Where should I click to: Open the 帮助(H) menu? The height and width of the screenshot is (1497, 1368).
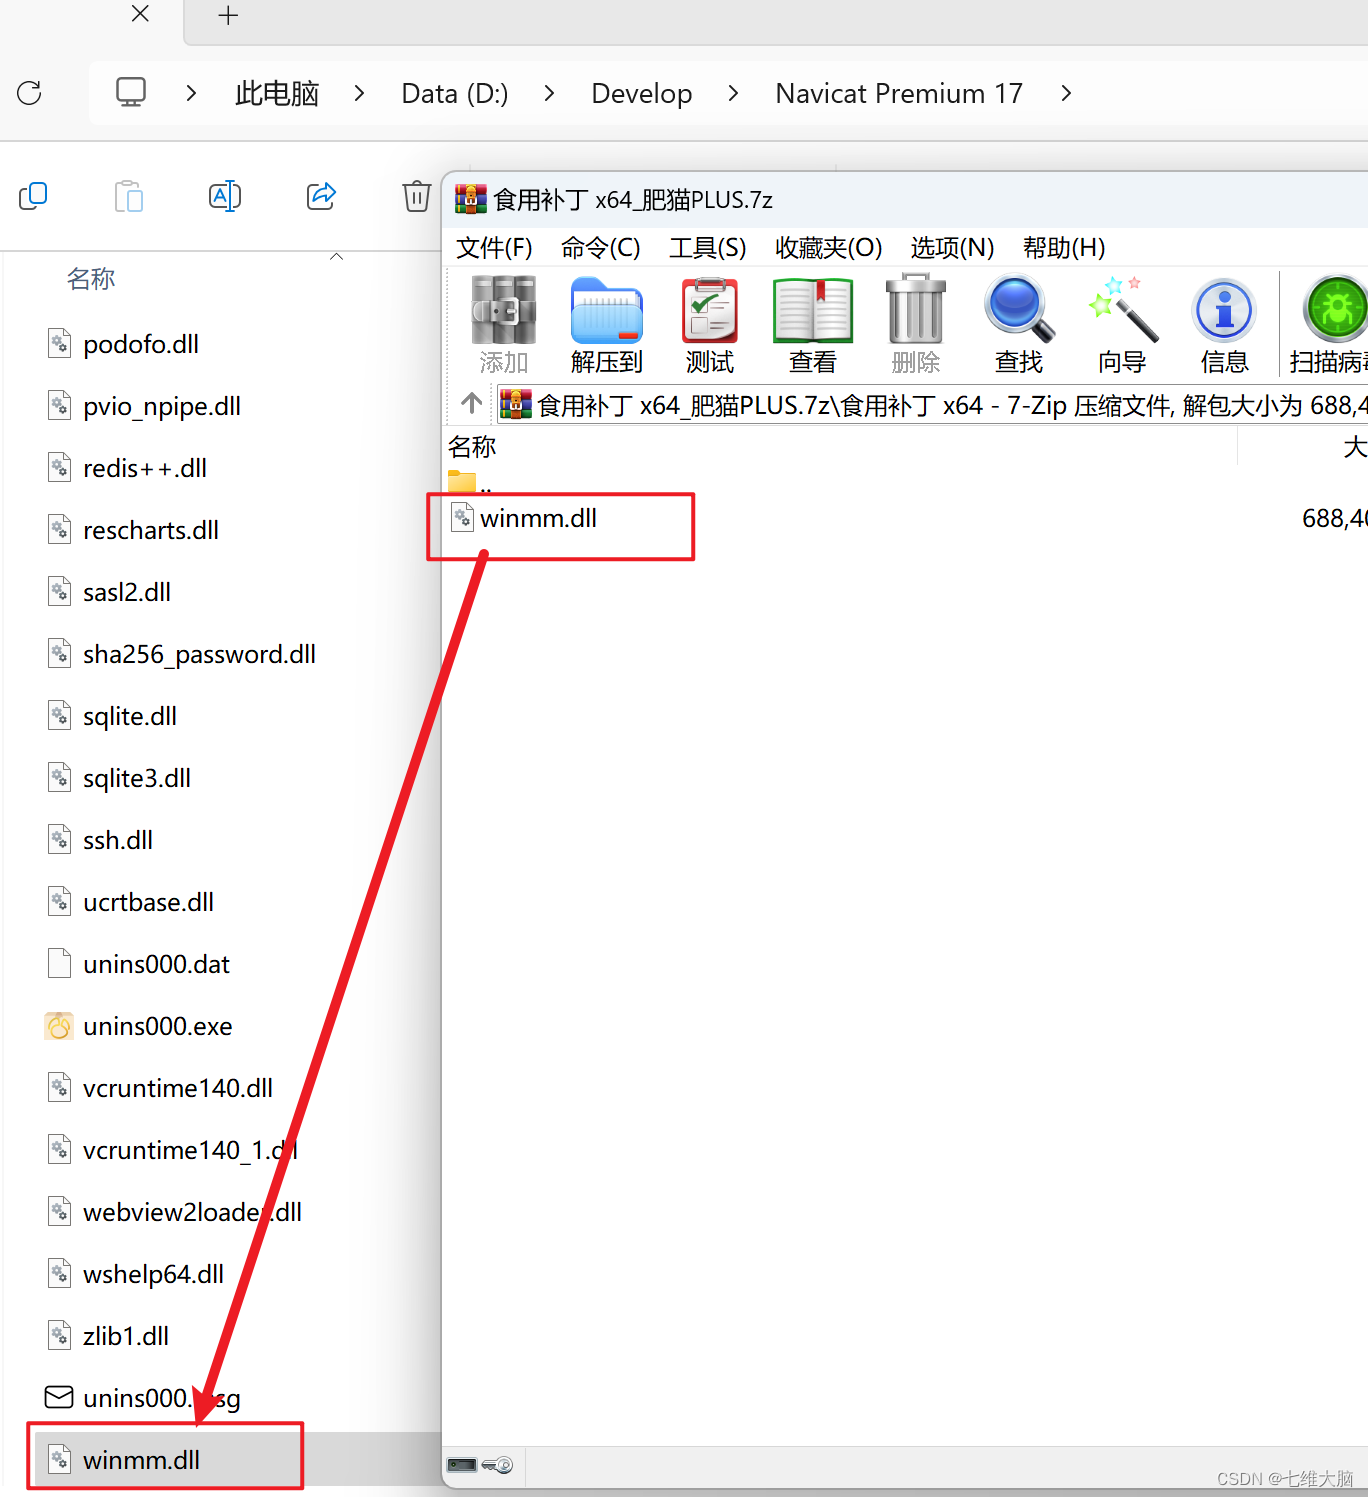(1064, 248)
